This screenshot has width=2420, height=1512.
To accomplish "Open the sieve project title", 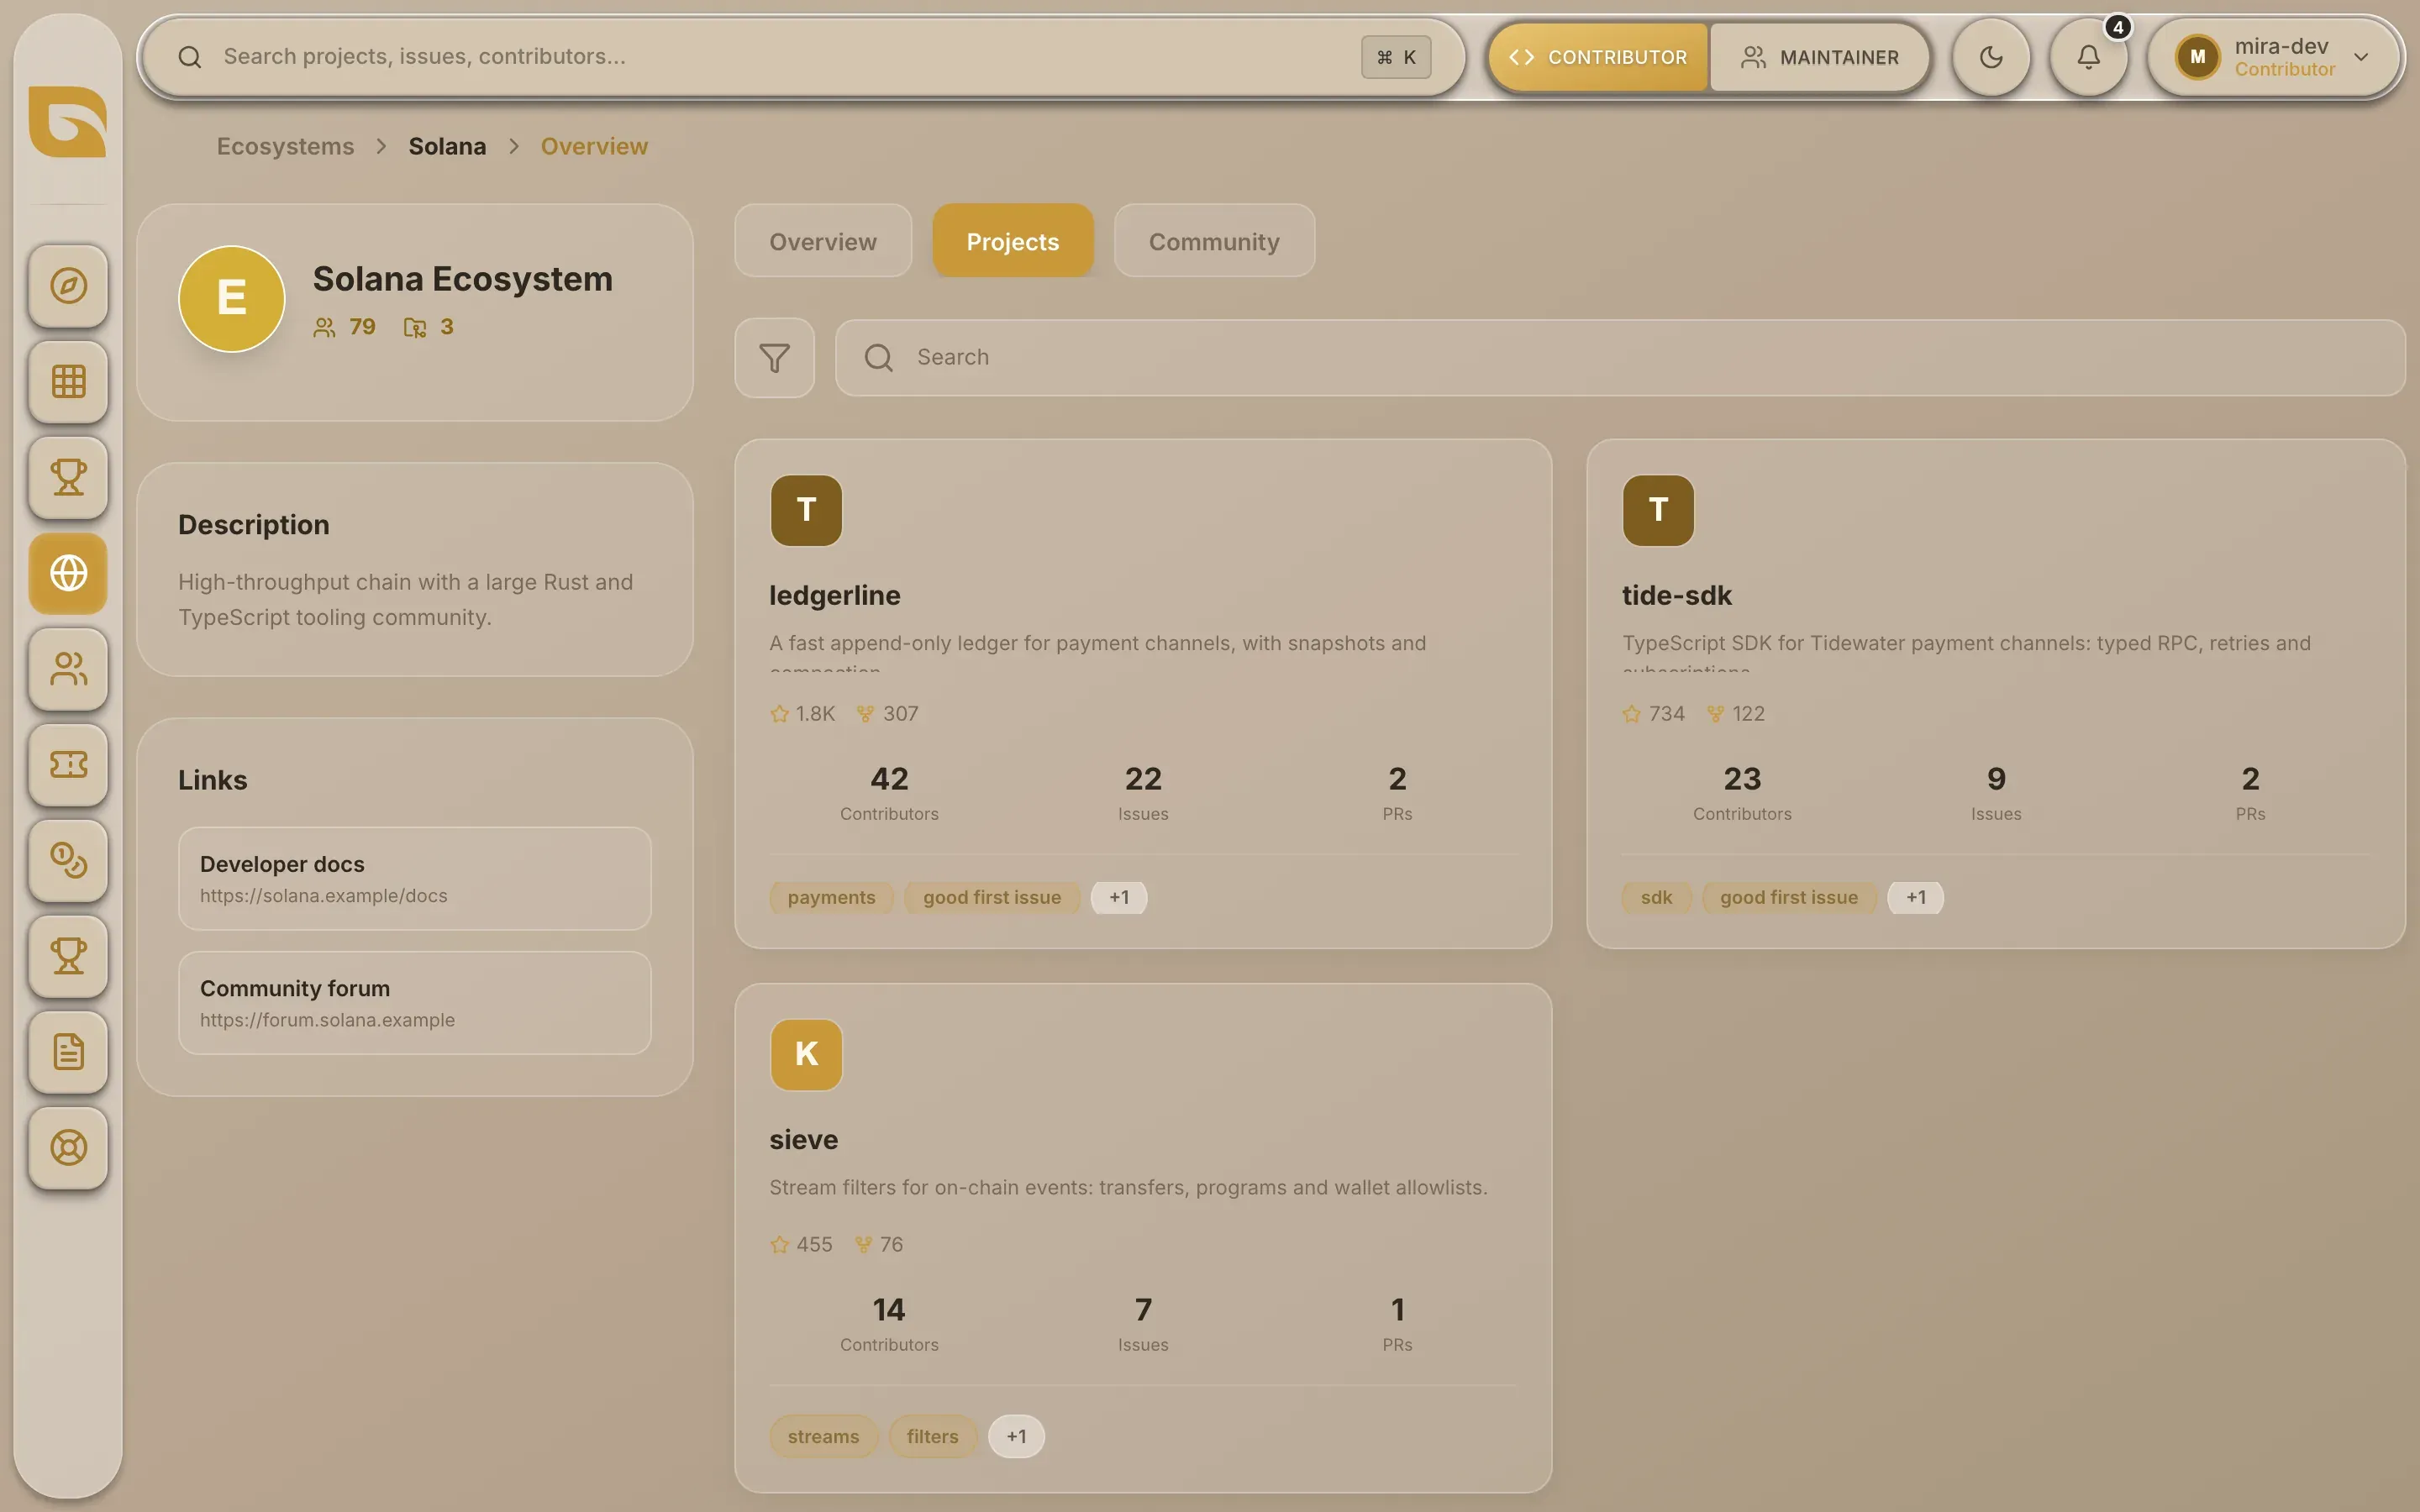I will [803, 1139].
